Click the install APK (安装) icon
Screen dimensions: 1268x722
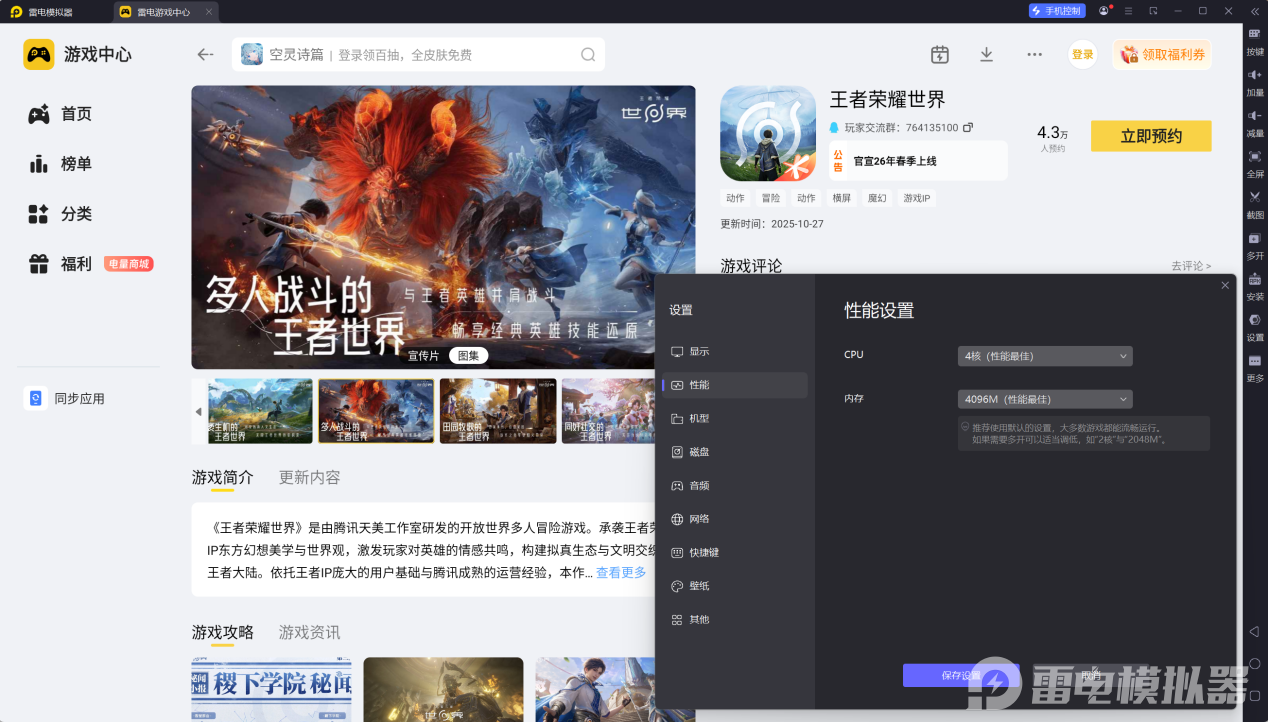click(x=1254, y=279)
